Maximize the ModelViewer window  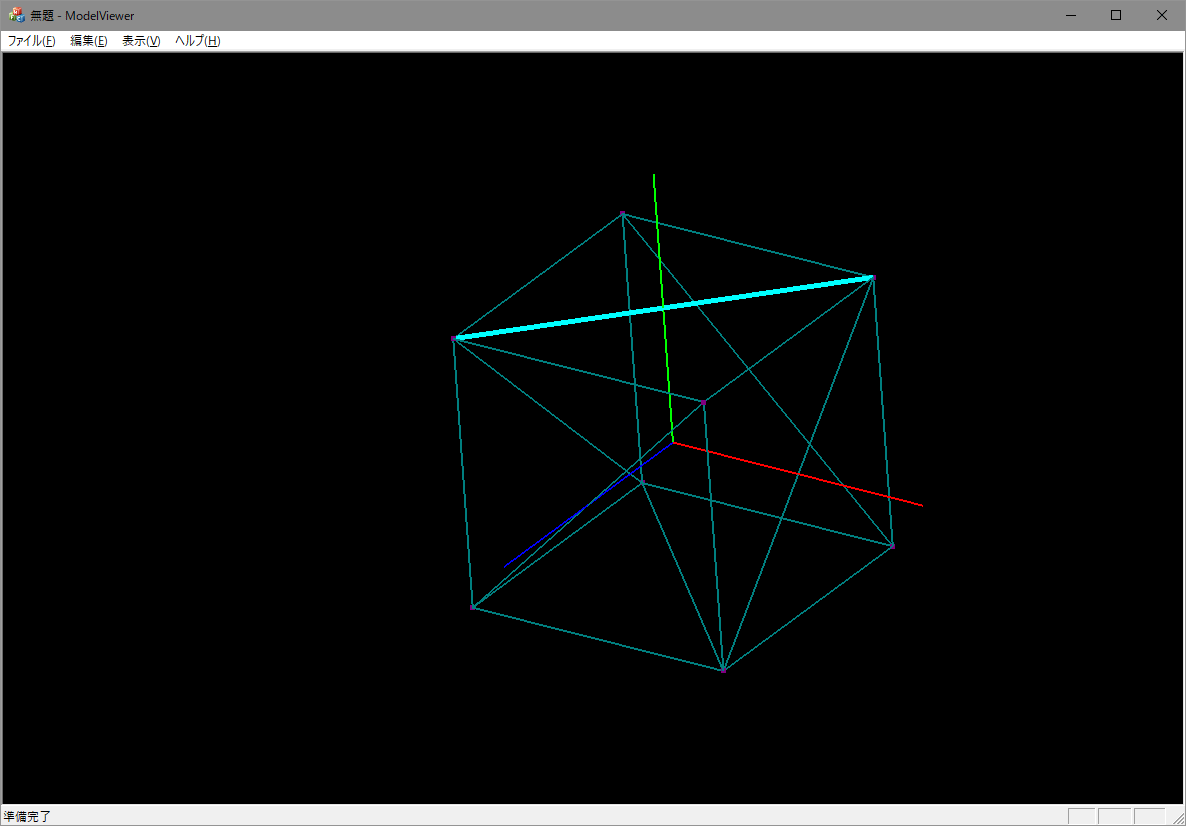[1116, 15]
